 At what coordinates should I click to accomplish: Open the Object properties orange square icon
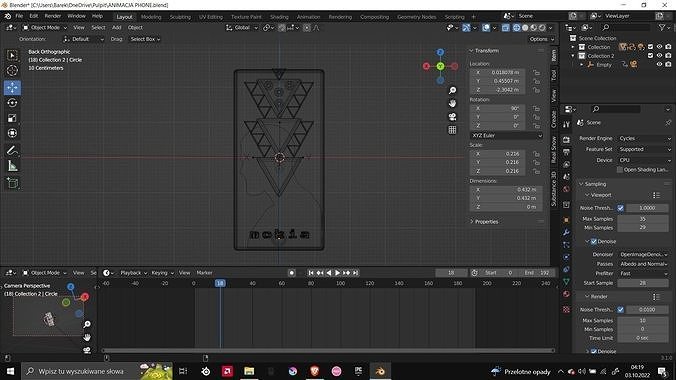566,220
